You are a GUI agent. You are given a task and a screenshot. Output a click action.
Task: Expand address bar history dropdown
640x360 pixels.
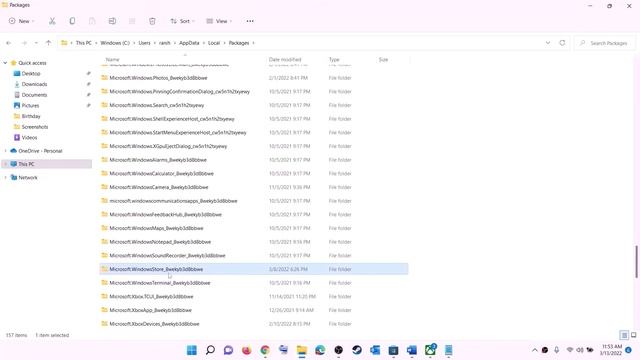(548, 43)
